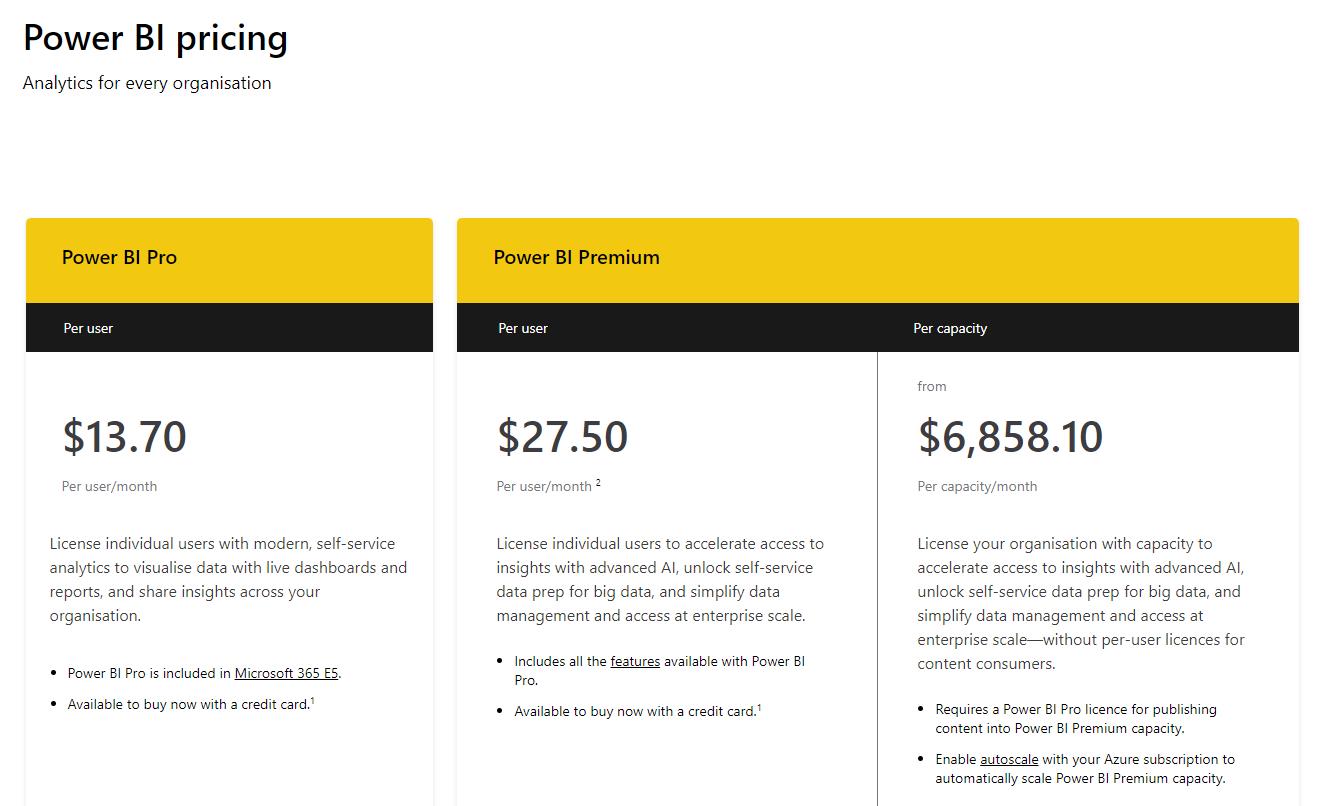Click the Requires a Power BI Pro licence bullet
The height and width of the screenshot is (806, 1322).
point(1076,719)
